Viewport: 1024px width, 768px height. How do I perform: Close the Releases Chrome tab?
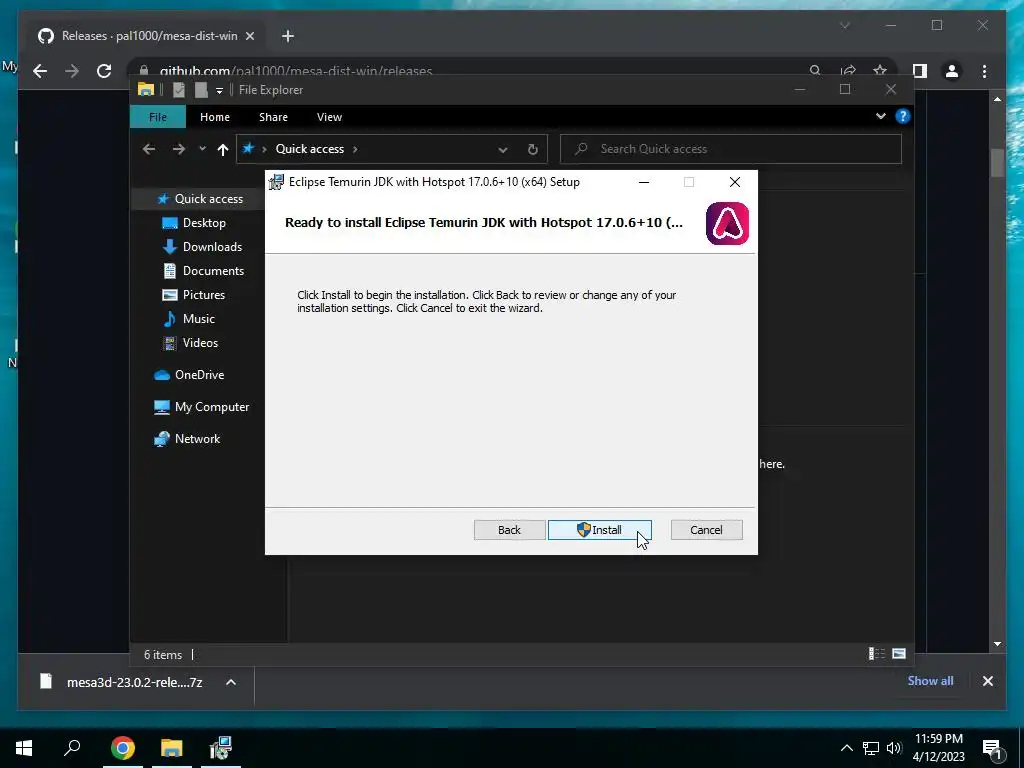click(249, 36)
